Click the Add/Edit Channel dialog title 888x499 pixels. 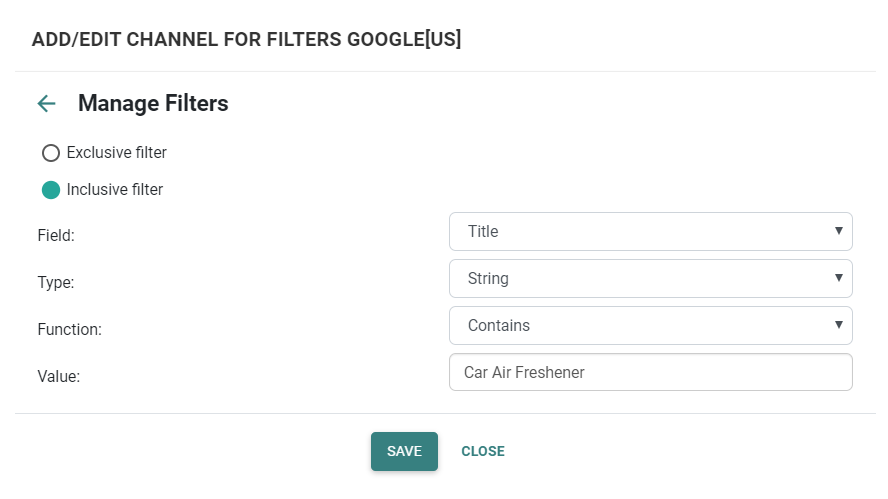246,39
